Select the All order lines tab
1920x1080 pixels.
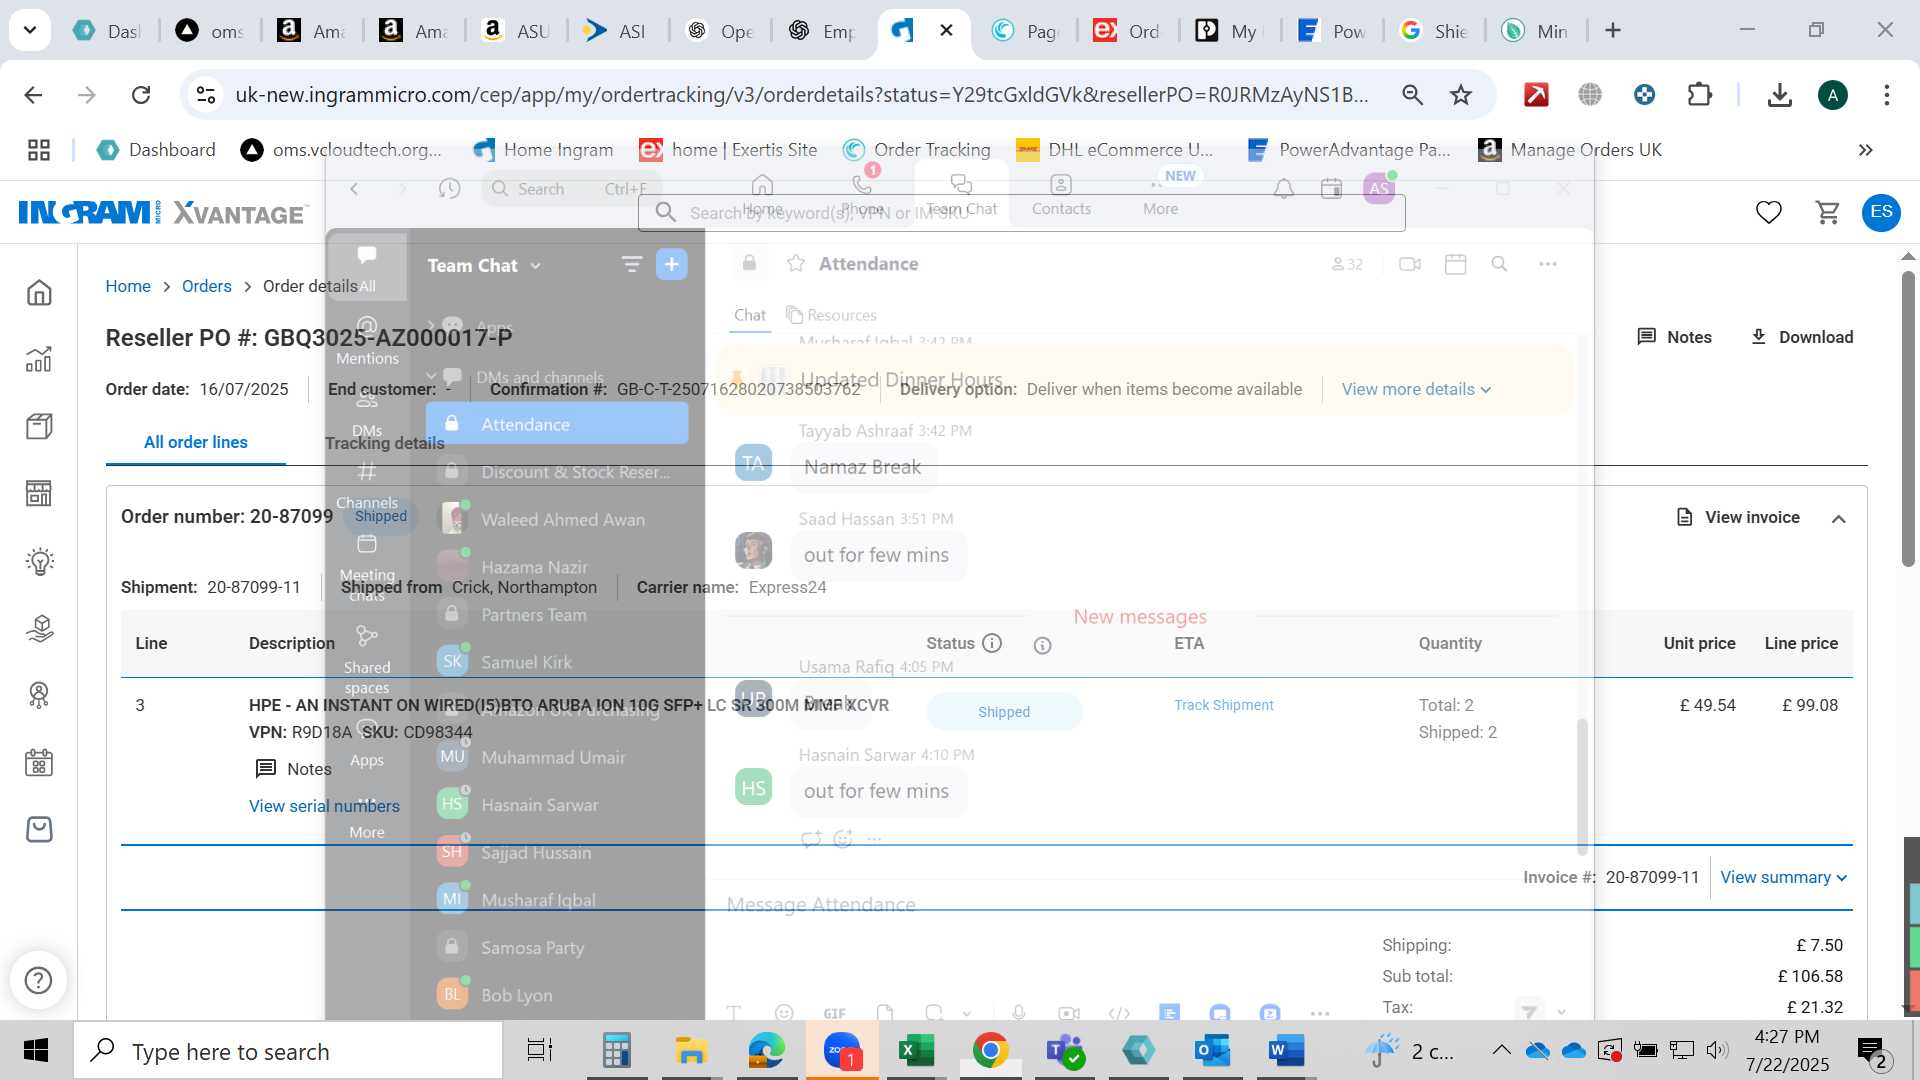click(x=196, y=442)
